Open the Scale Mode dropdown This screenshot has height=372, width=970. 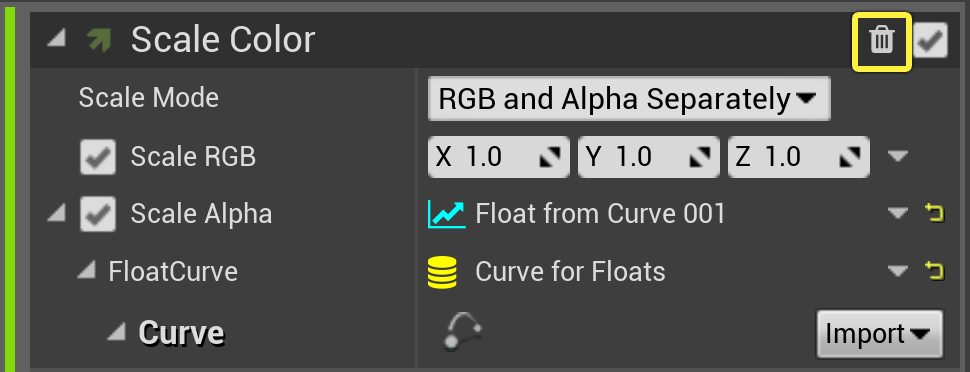coord(629,99)
